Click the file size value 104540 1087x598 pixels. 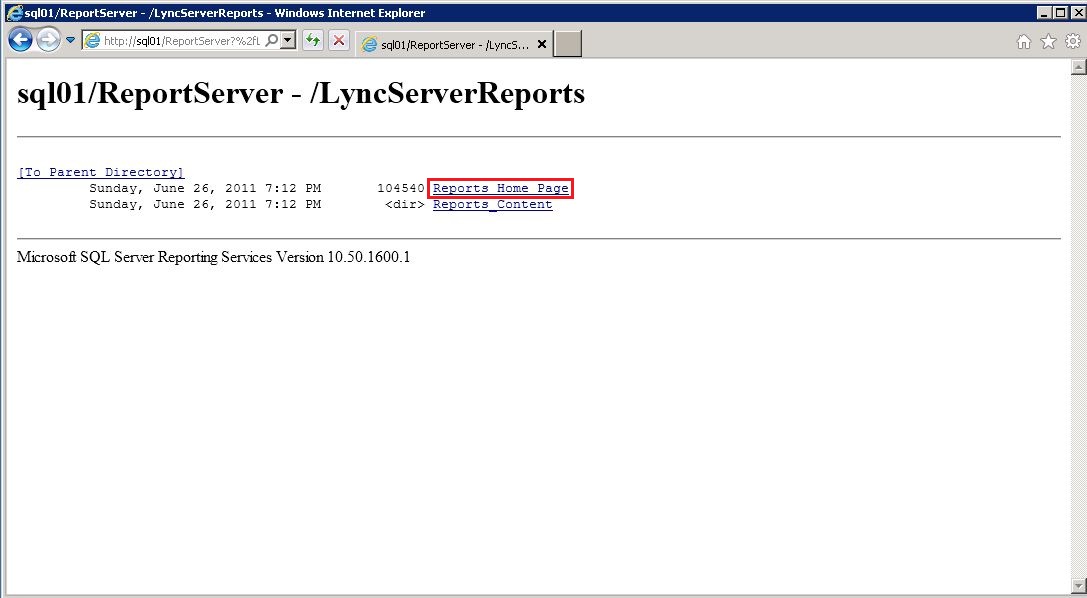401,188
